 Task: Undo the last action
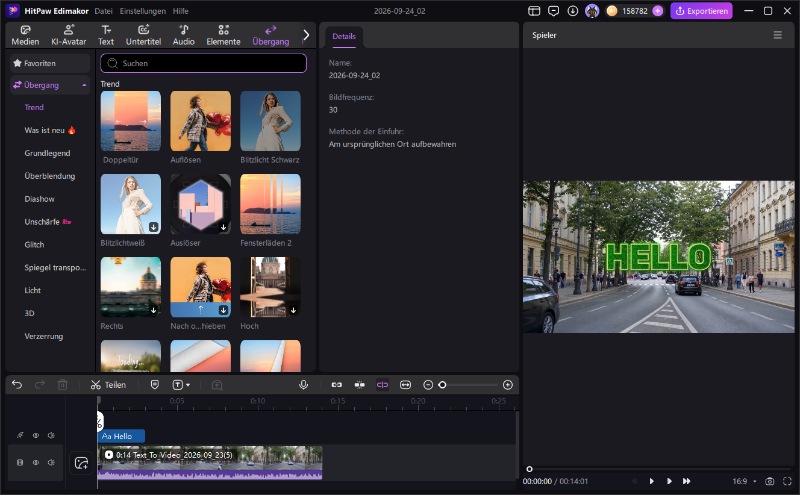[x=17, y=384]
